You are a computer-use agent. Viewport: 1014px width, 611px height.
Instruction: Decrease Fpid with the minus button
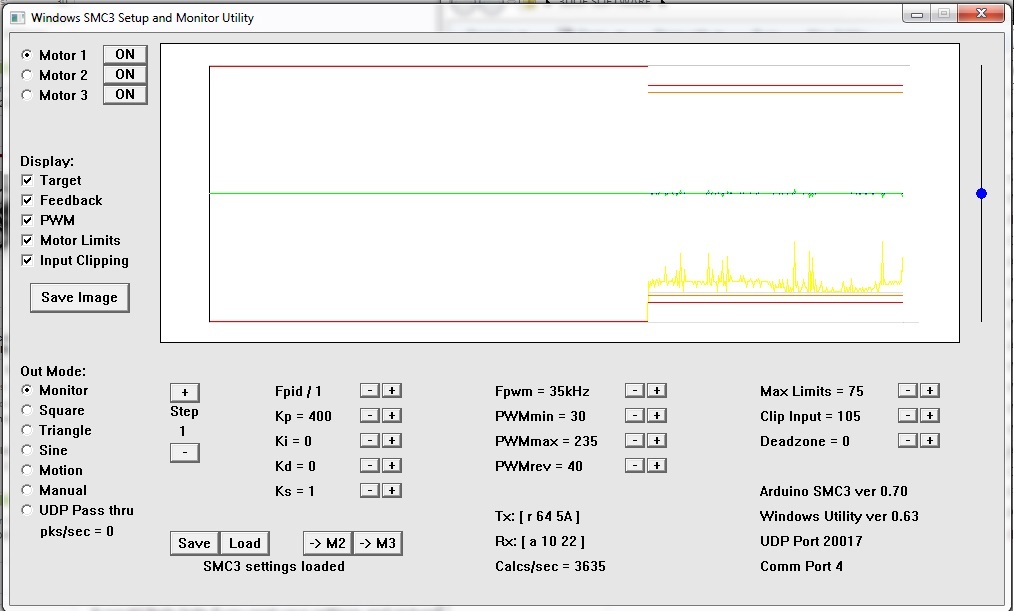pos(370,391)
